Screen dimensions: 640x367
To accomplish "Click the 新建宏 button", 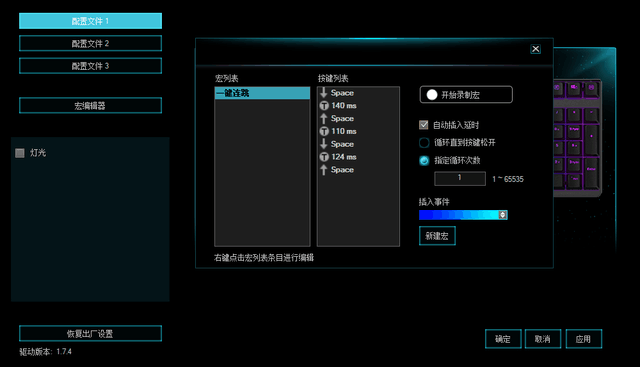I will click(x=437, y=236).
